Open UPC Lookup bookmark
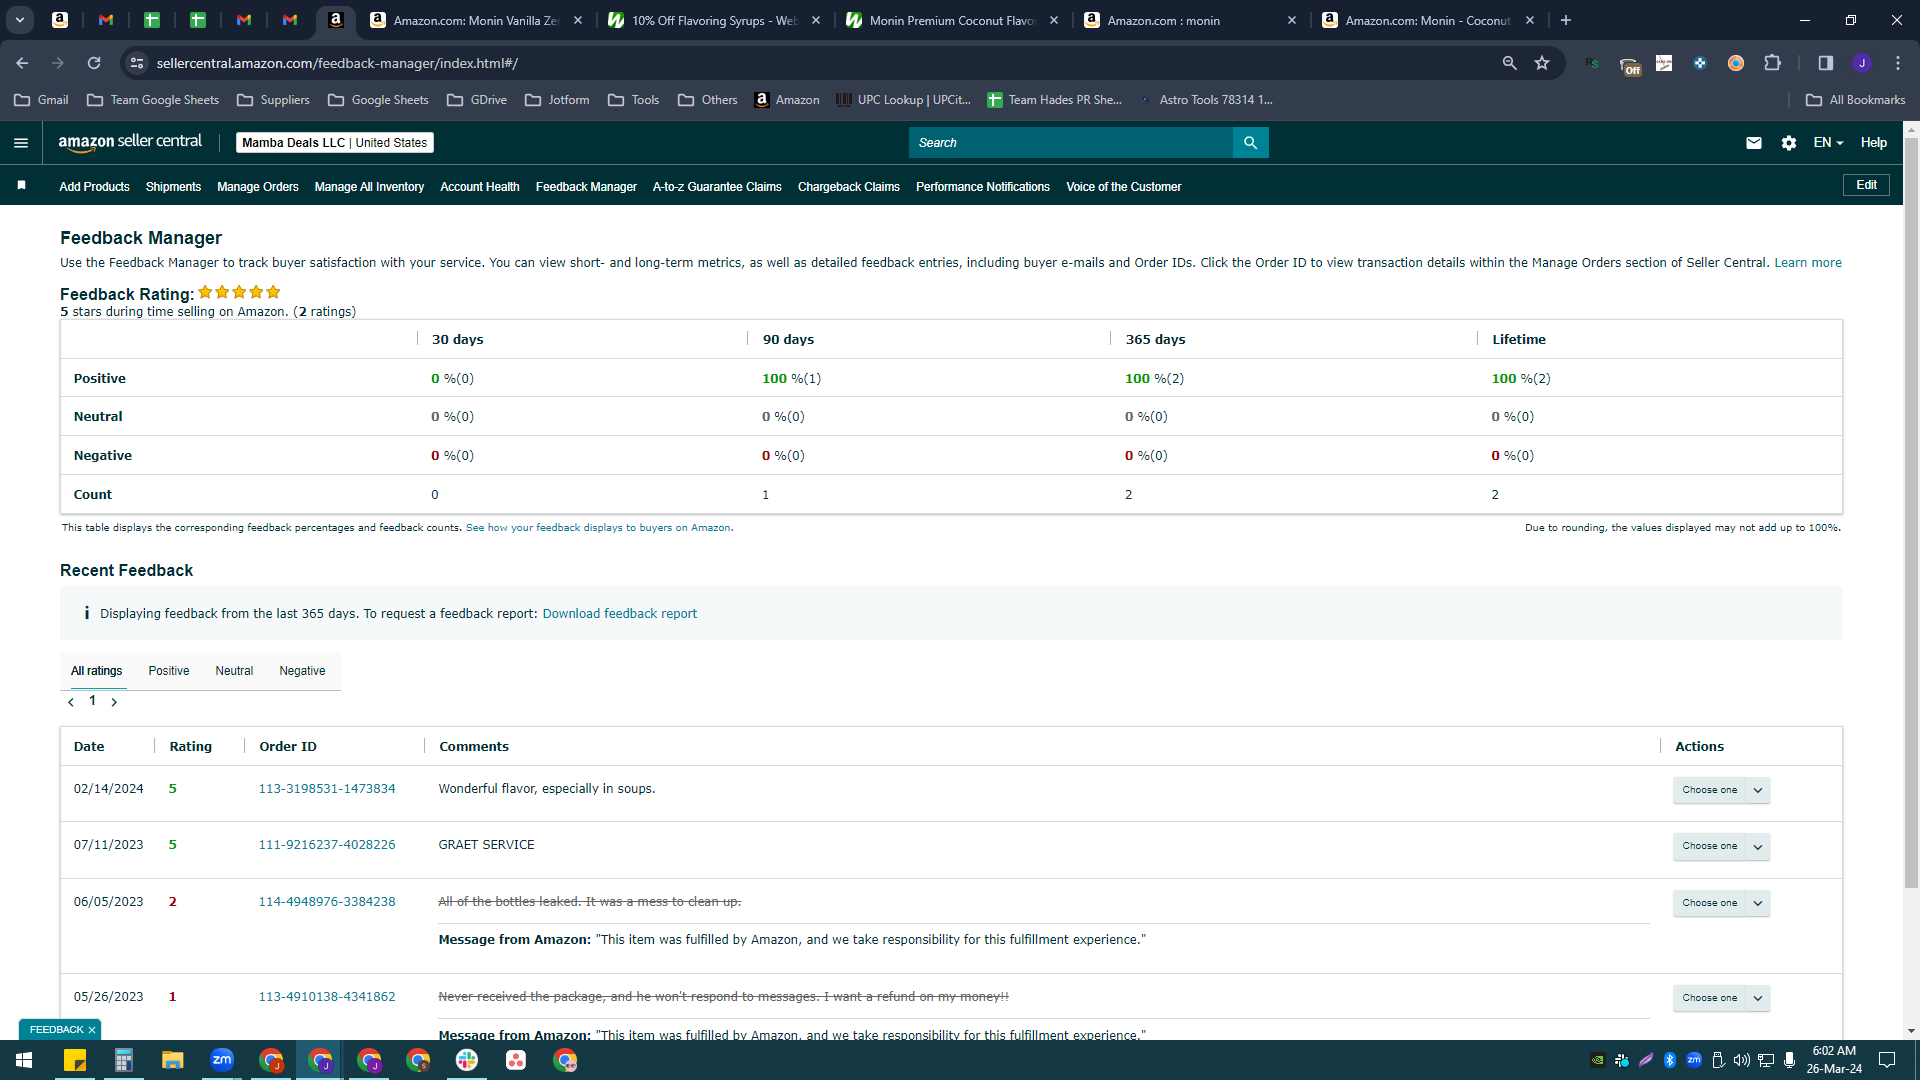1920x1080 pixels. [903, 100]
